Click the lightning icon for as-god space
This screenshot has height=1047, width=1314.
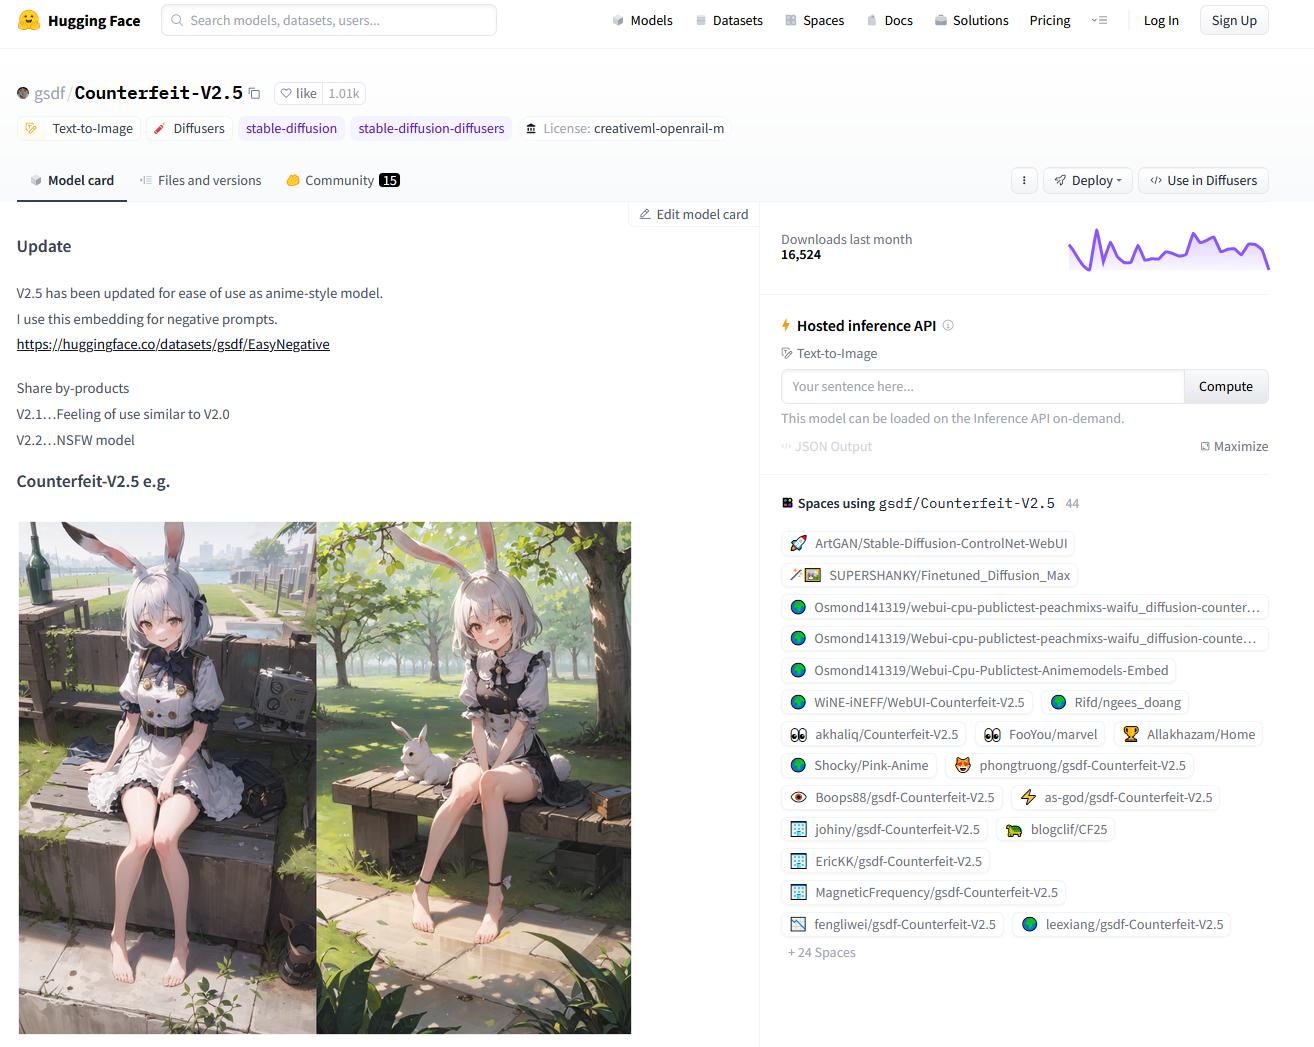pyautogui.click(x=1028, y=797)
